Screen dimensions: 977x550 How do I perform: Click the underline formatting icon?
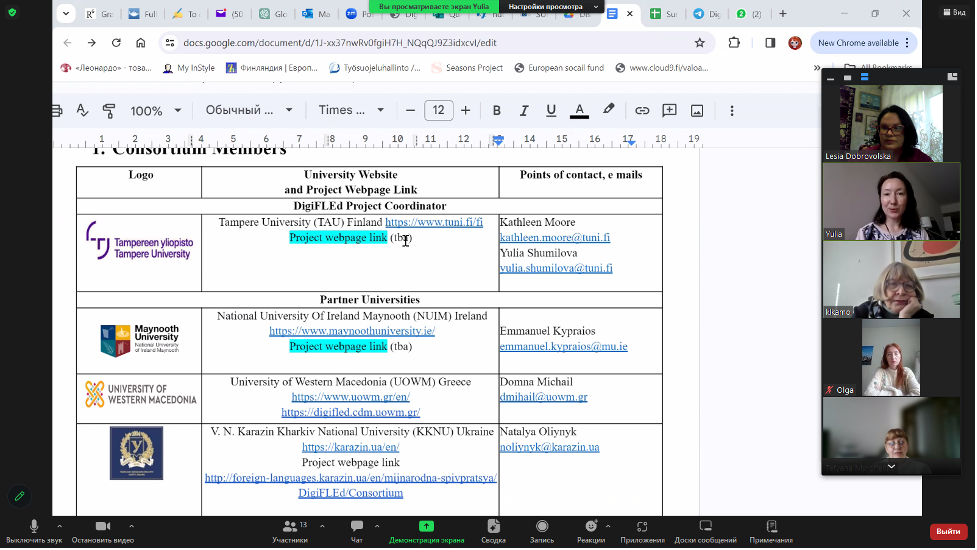point(551,110)
